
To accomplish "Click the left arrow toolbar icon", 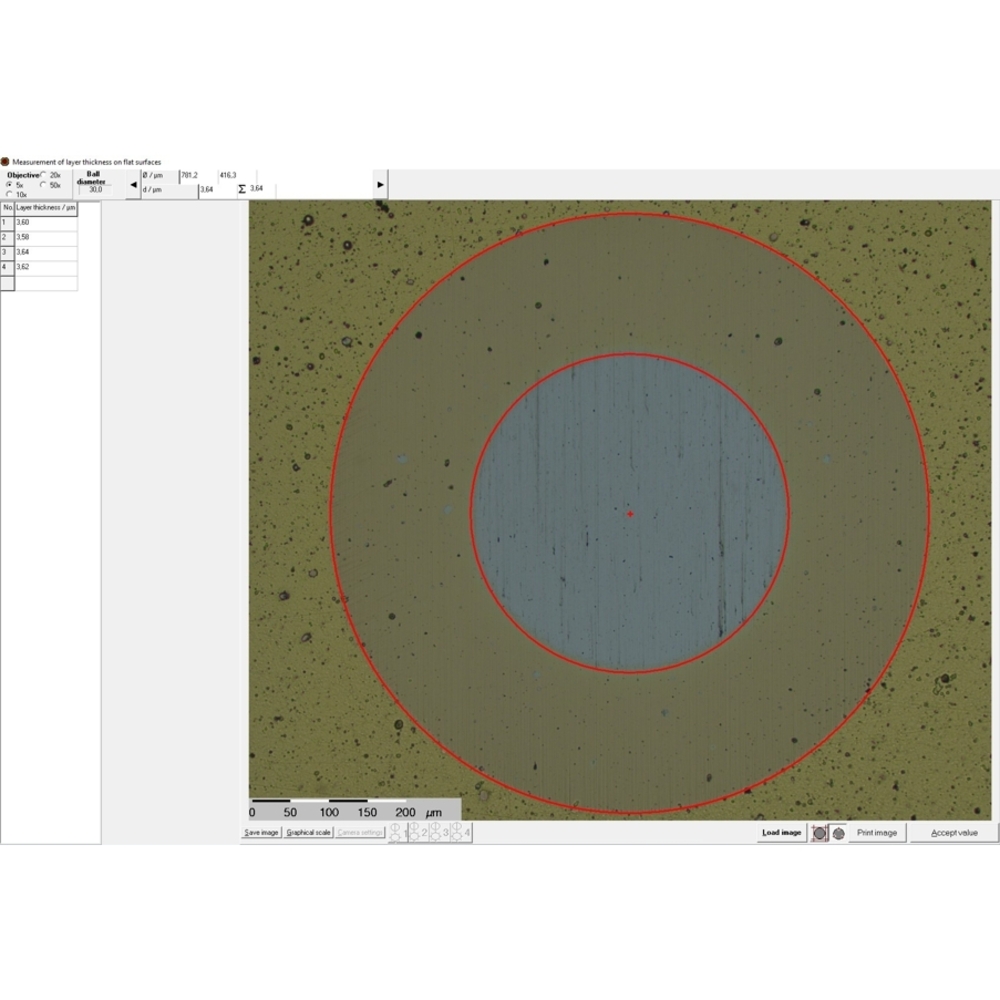I will click(x=134, y=183).
